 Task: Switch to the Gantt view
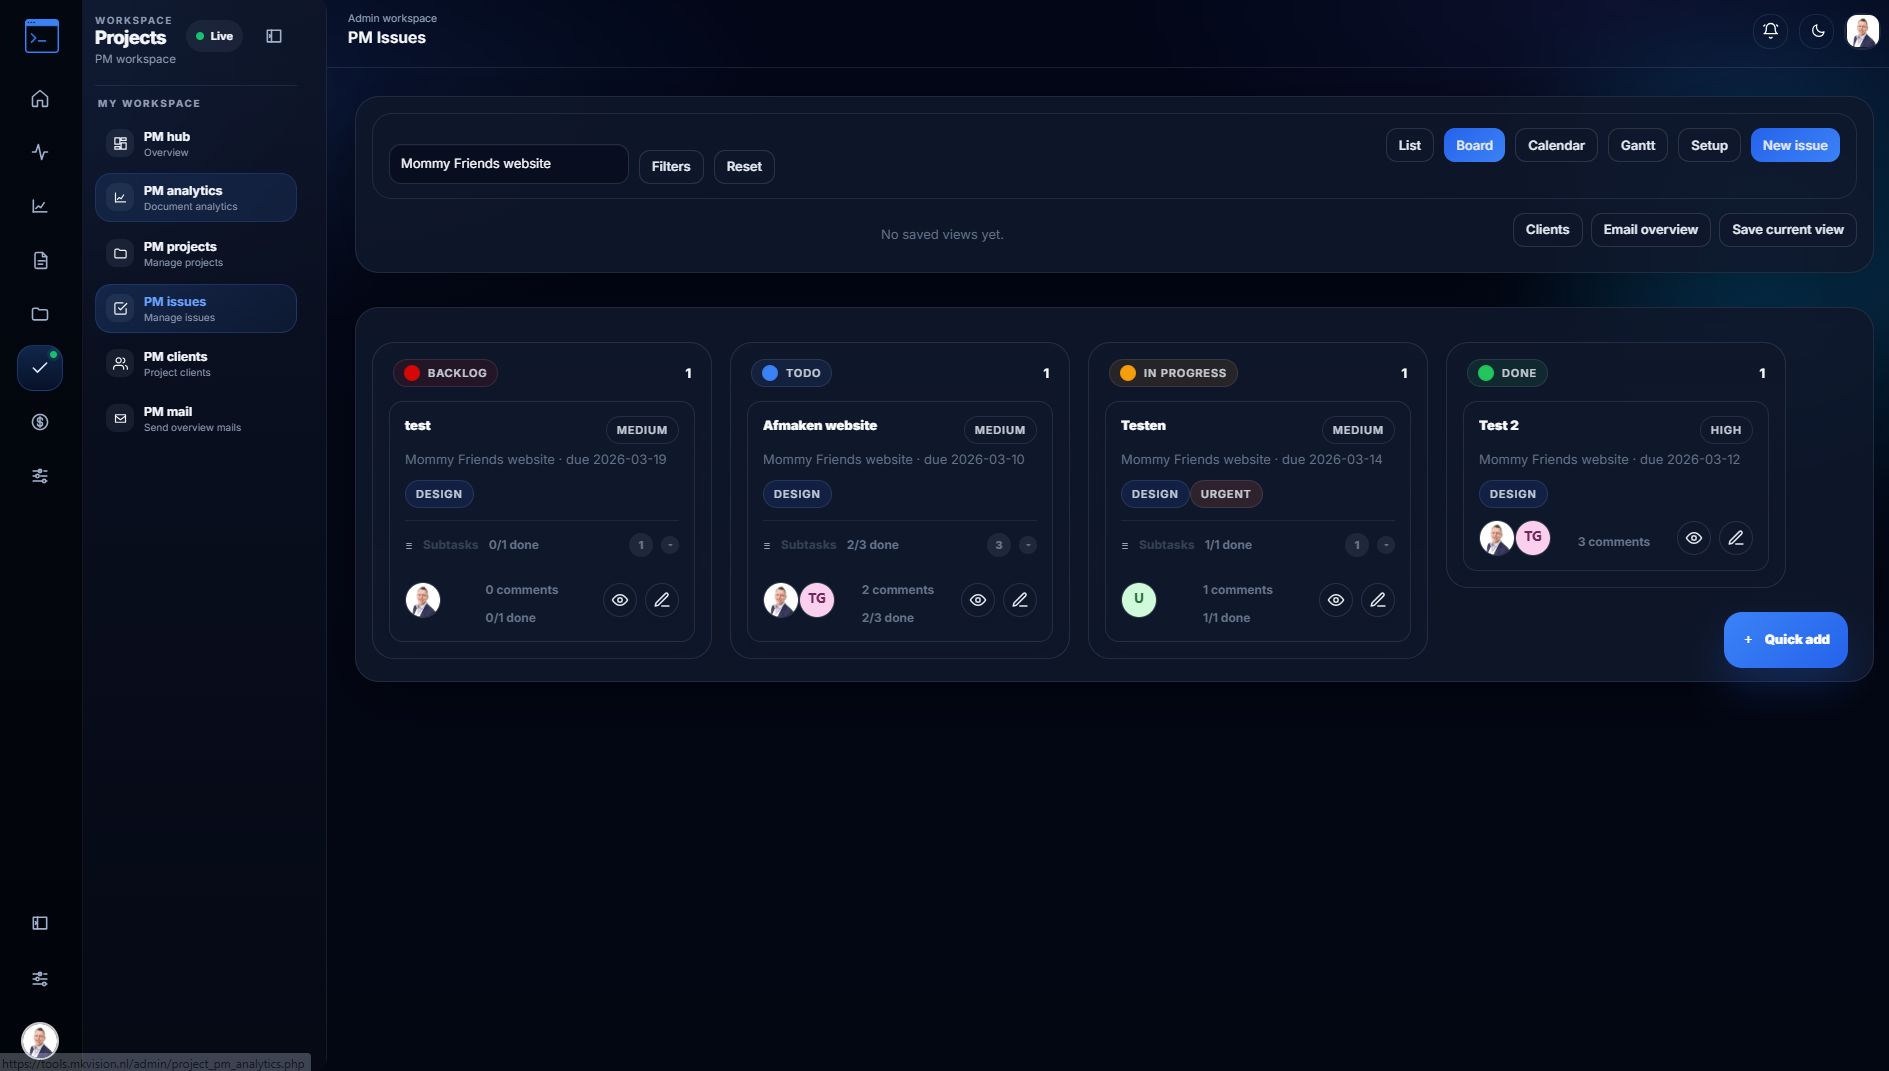pos(1637,146)
